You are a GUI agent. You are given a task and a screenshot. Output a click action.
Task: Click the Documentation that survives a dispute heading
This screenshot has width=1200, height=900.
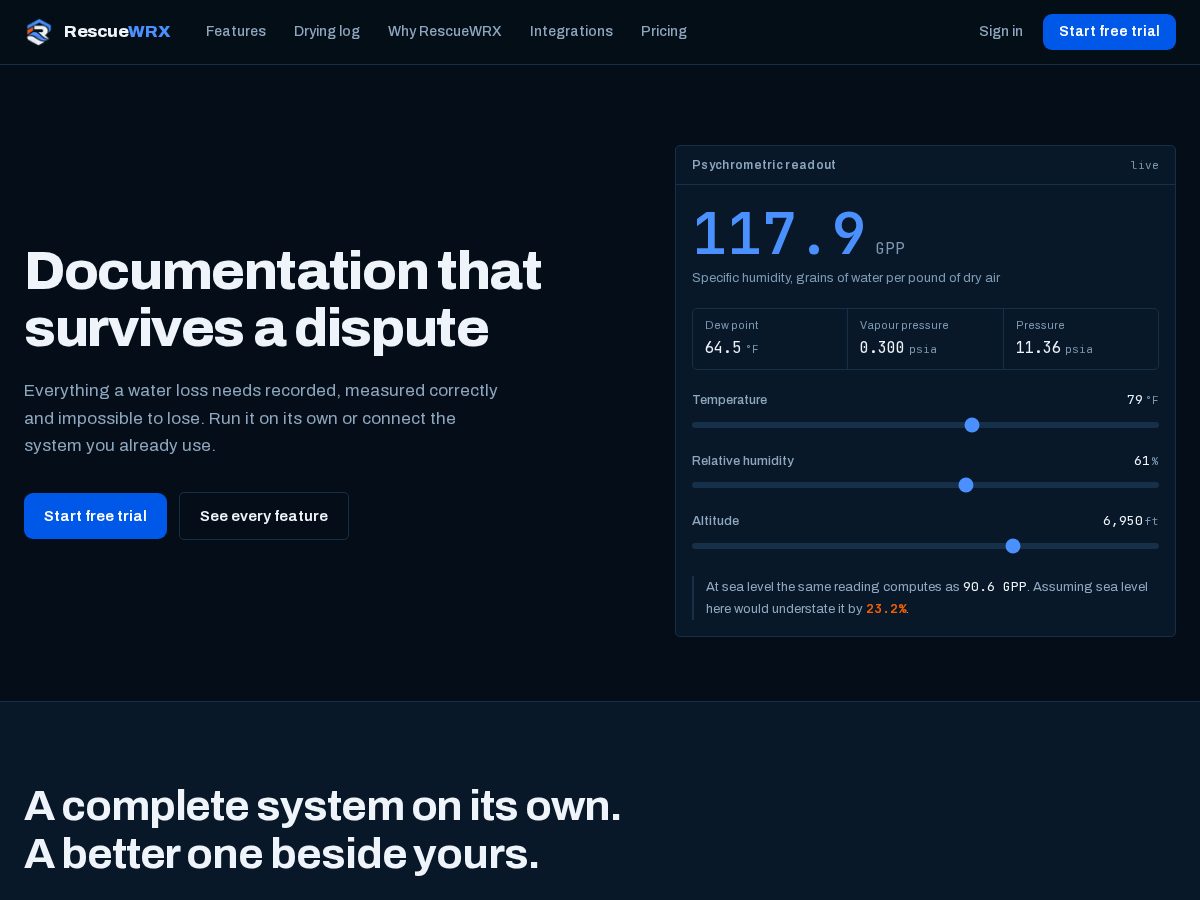point(282,299)
